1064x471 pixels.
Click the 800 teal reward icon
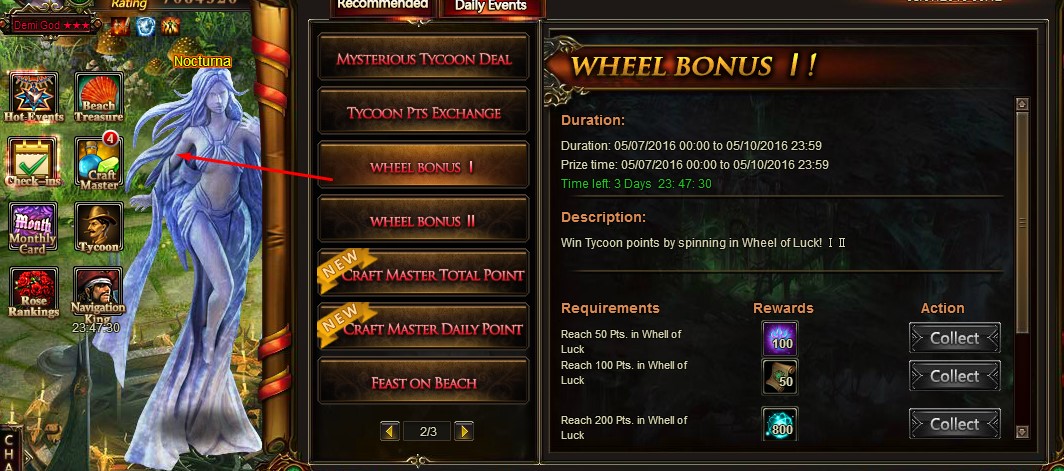[780, 423]
